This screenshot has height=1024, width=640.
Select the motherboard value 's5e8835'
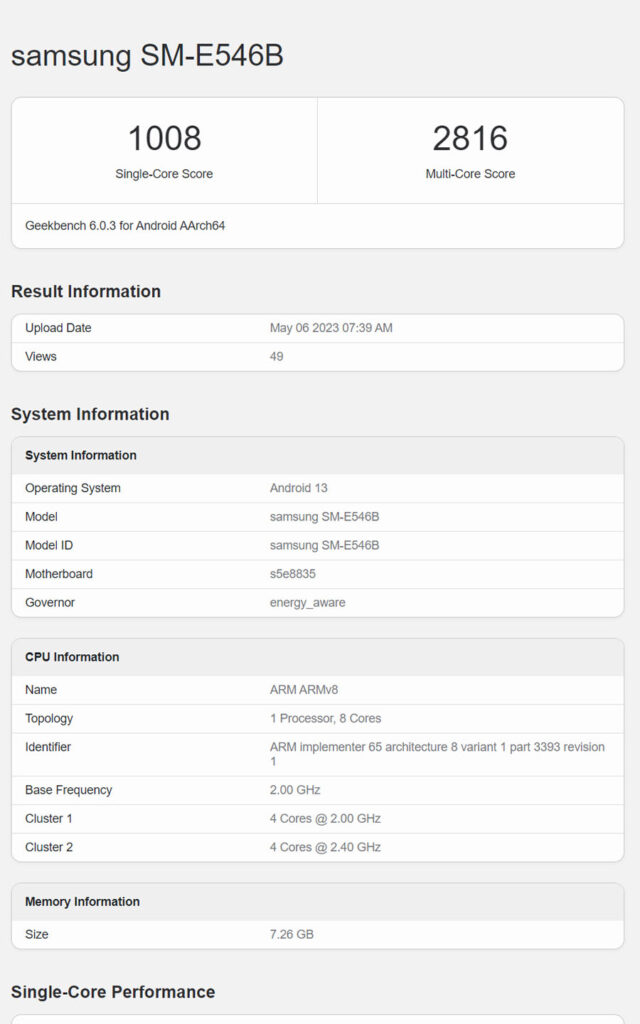293,574
